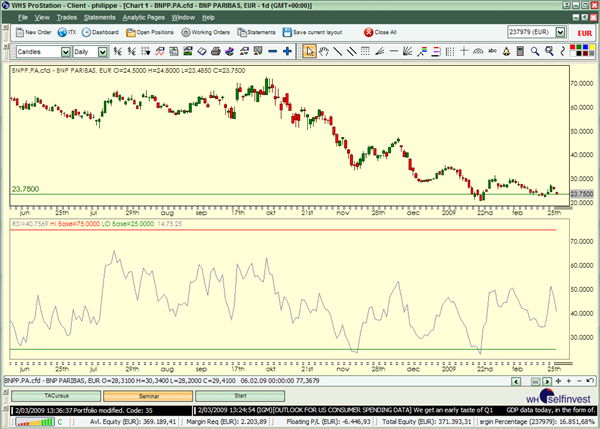The width and height of the screenshot is (600, 429).
Task: Open the File menu
Action: tap(23, 17)
